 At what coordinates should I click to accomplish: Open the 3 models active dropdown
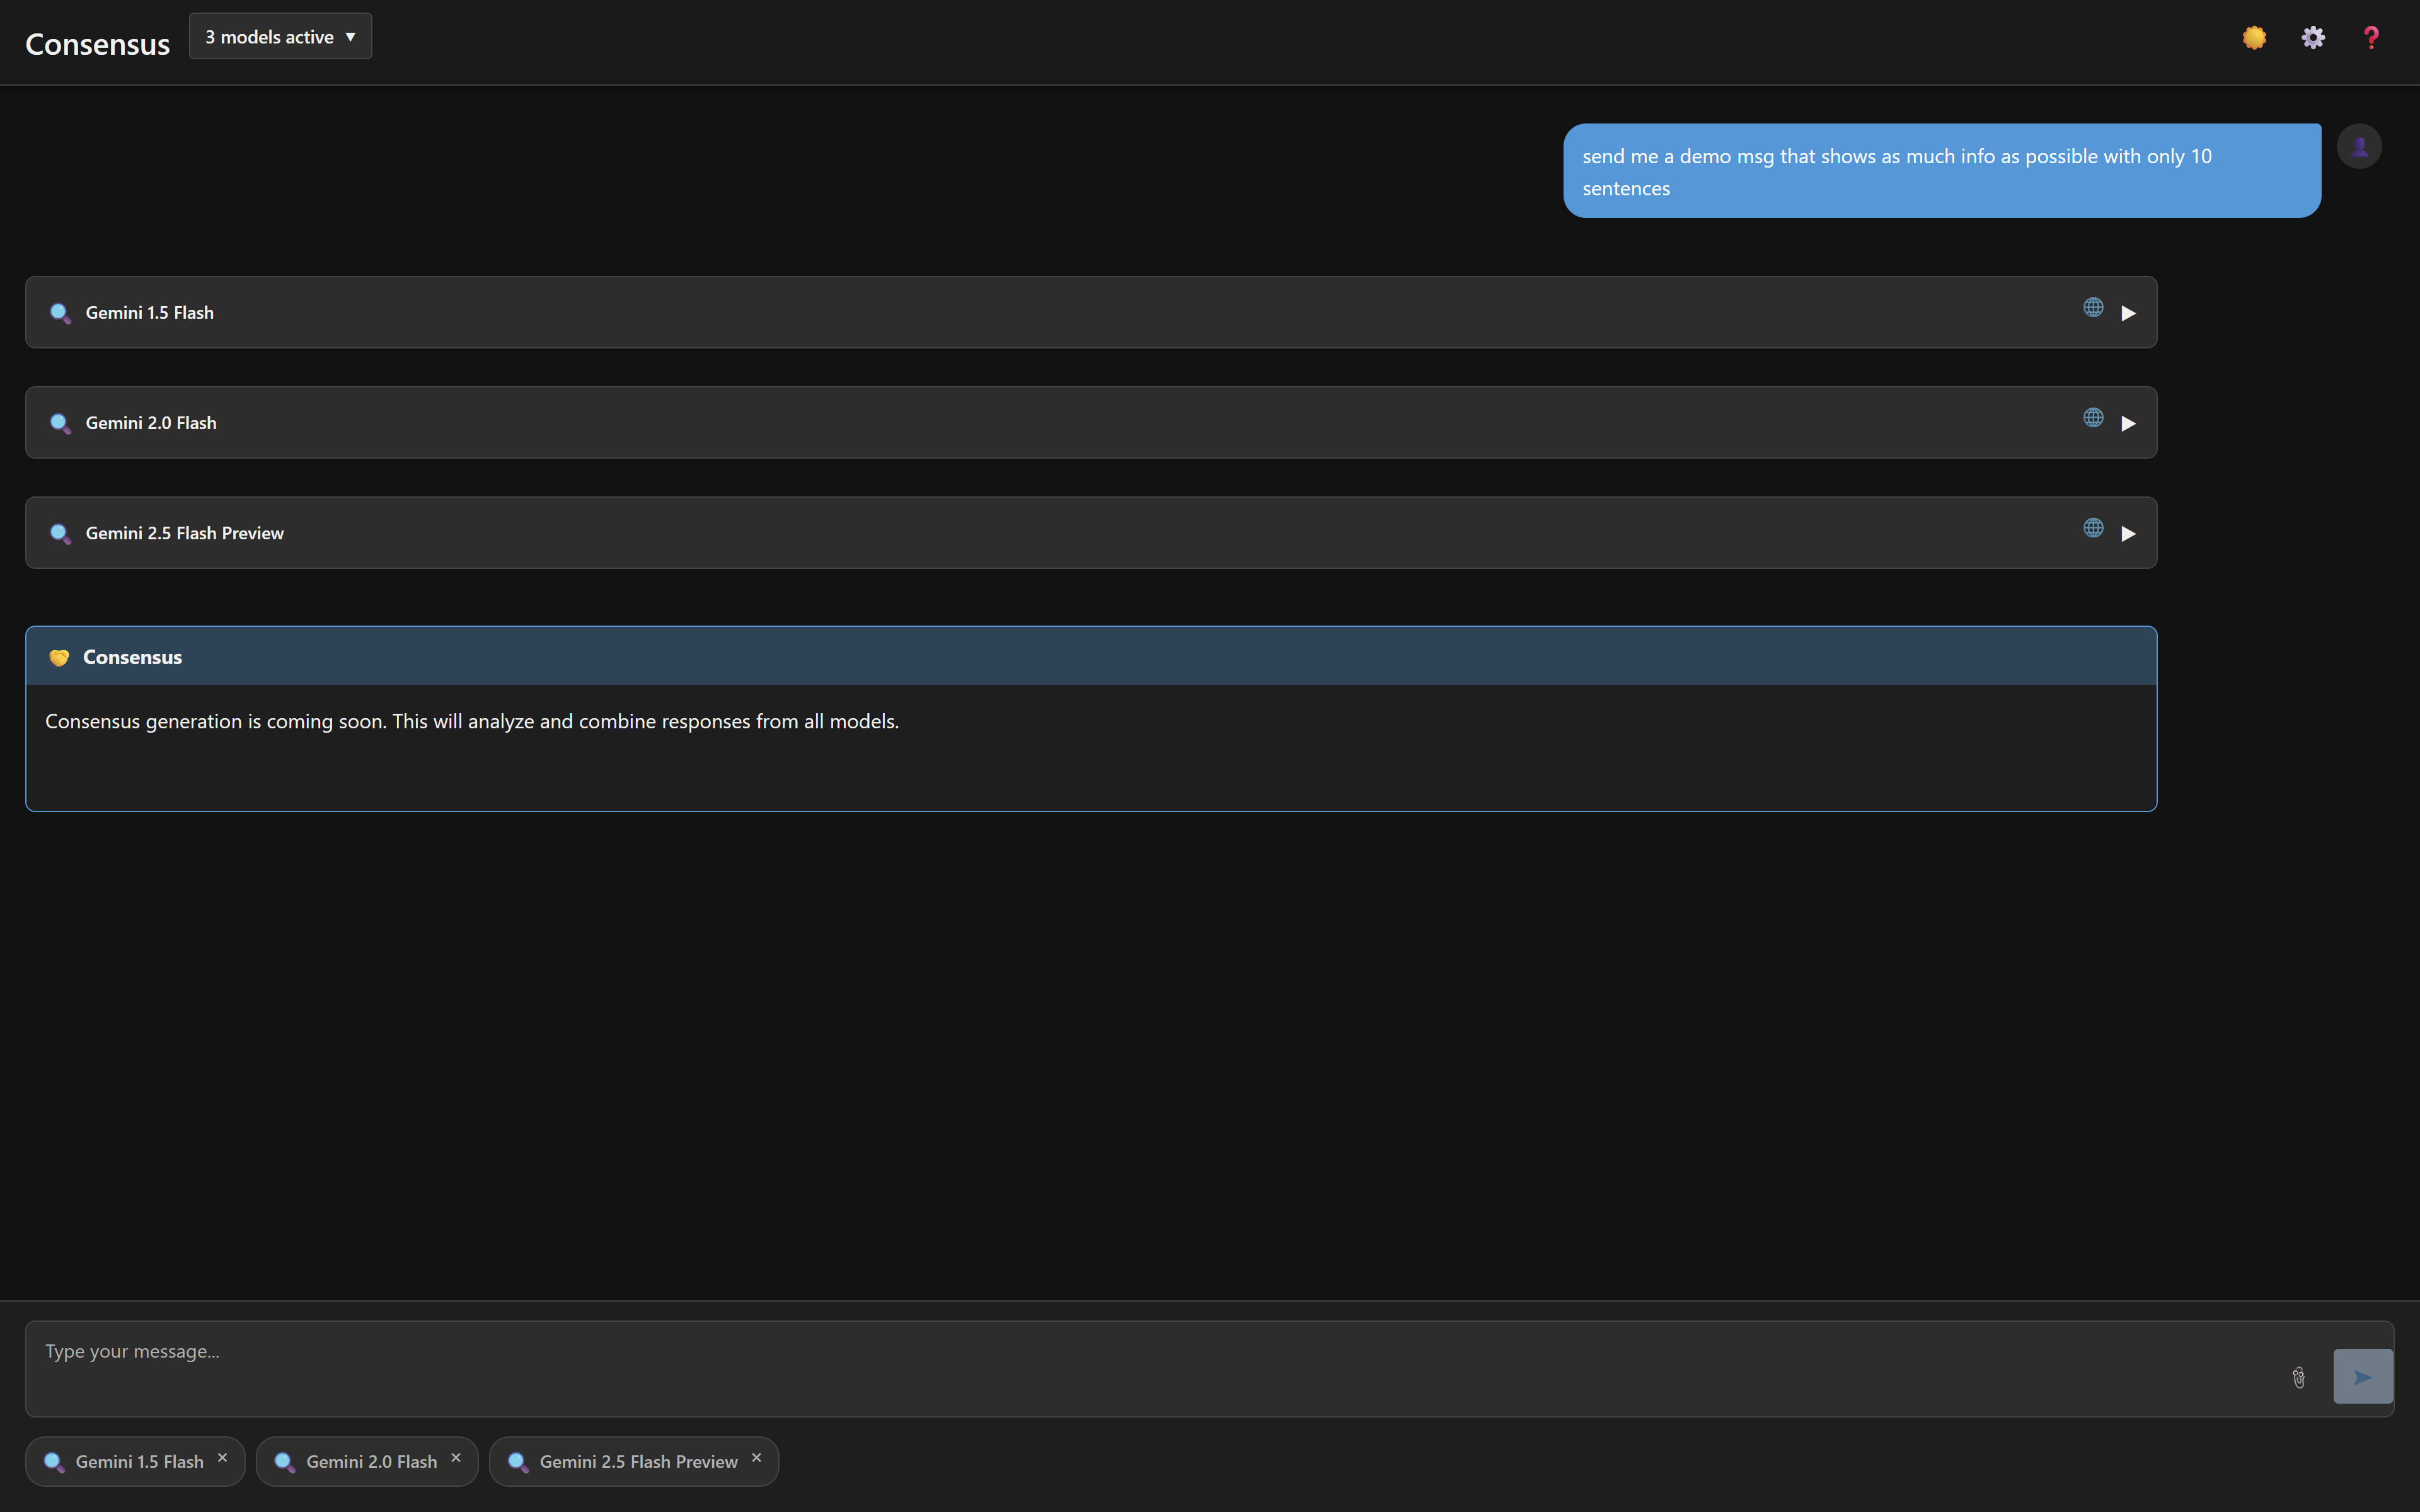tap(280, 37)
